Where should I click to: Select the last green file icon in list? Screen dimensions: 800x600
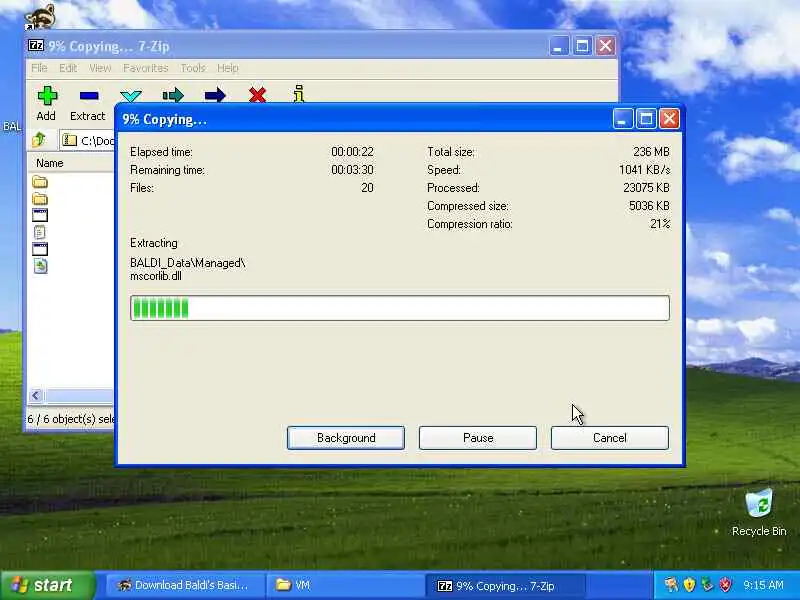pos(40,266)
